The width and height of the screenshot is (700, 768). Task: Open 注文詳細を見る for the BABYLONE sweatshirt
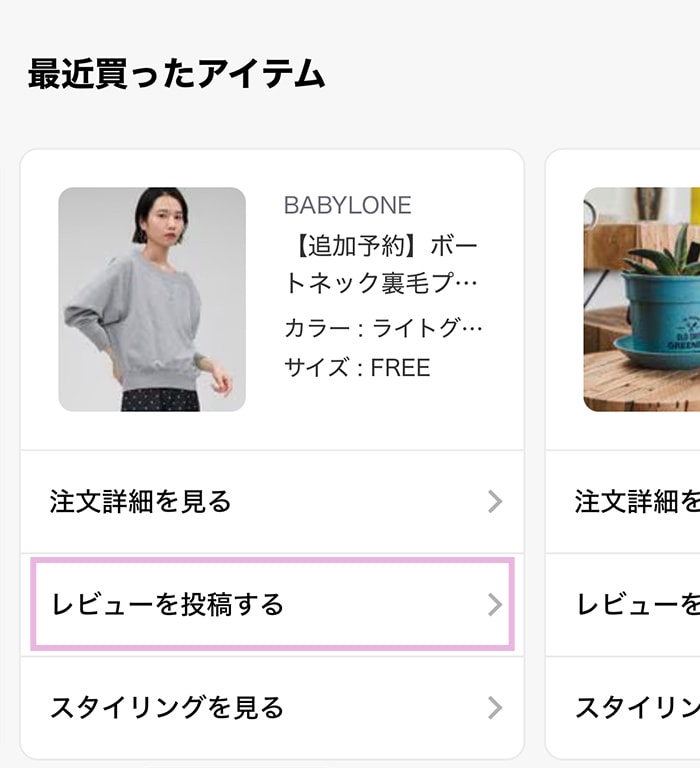point(141,501)
